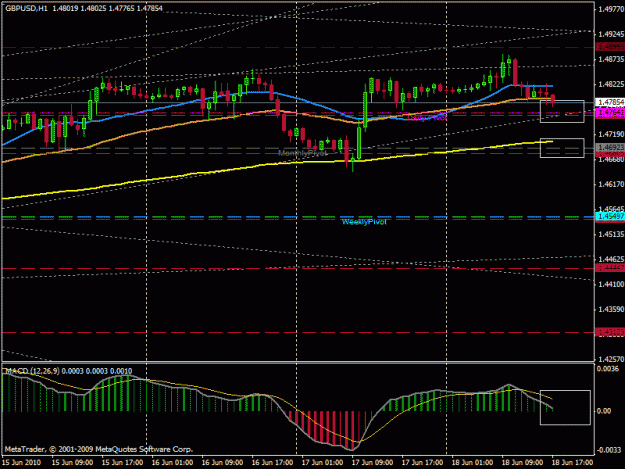
Task: Click price axis value 1.49245
Action: tap(611, 34)
